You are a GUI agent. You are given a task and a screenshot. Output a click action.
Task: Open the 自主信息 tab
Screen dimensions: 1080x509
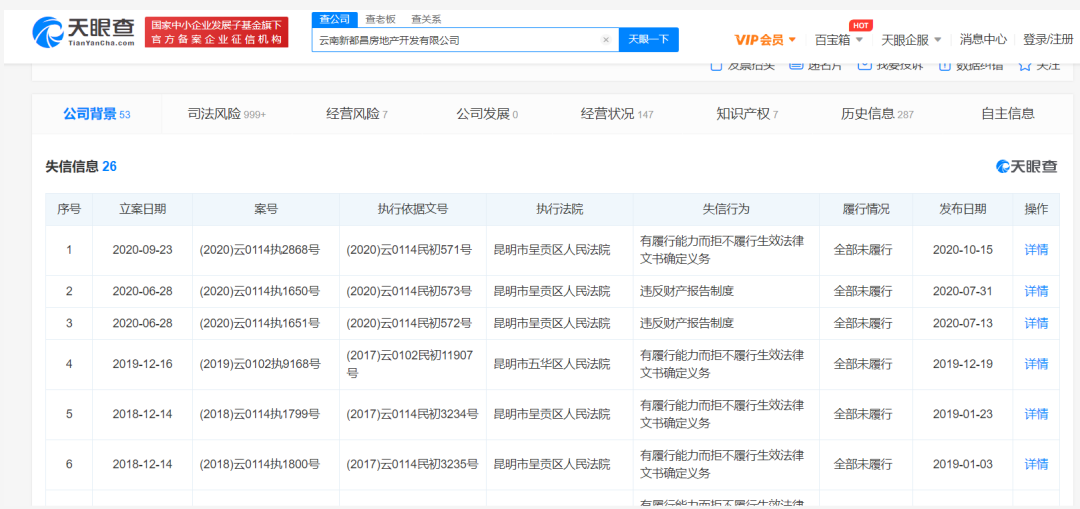point(1008,114)
